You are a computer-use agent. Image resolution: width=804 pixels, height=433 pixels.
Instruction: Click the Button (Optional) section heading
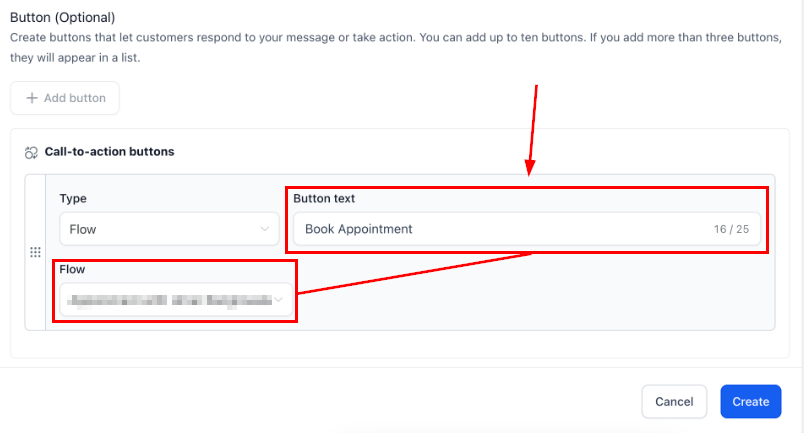[62, 18]
